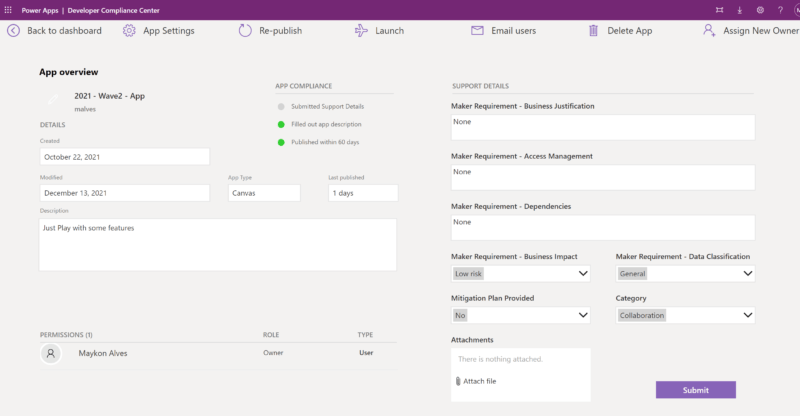Viewport: 800px width, 416px height.
Task: Click the download icon in header
Action: tap(740, 9)
